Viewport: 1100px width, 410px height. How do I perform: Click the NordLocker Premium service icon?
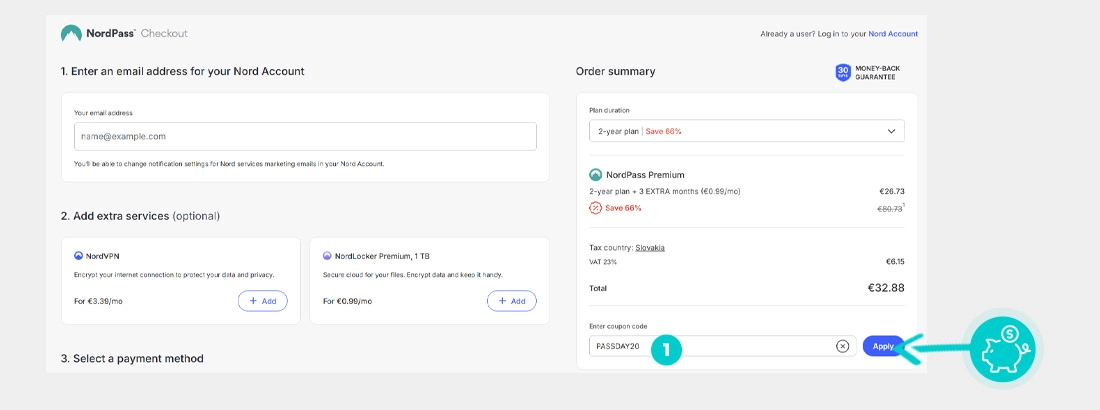coord(327,256)
